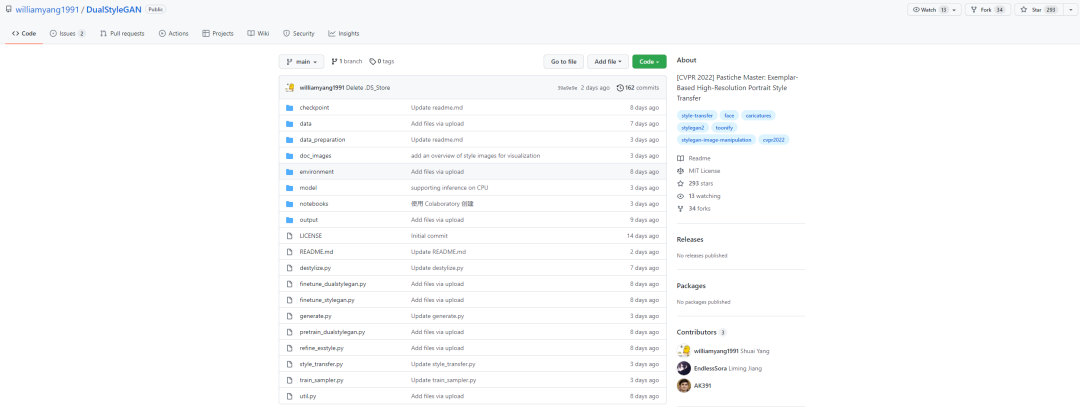Click 'supporting inference on CPU' commit message
1080x409 pixels.
450,188
